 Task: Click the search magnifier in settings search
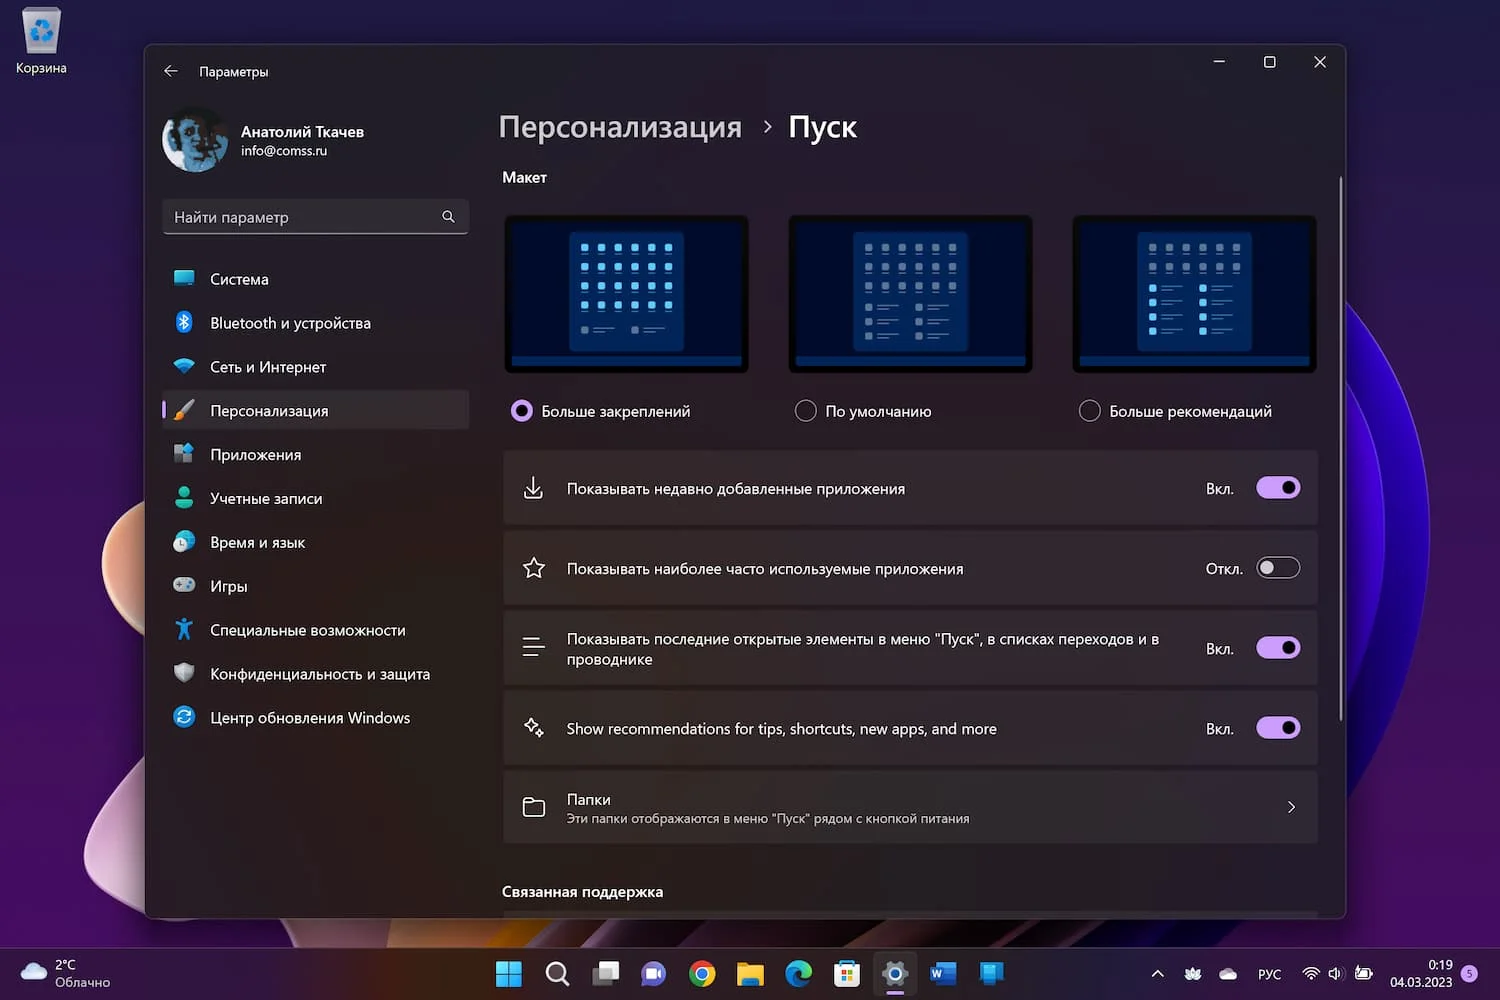448,217
